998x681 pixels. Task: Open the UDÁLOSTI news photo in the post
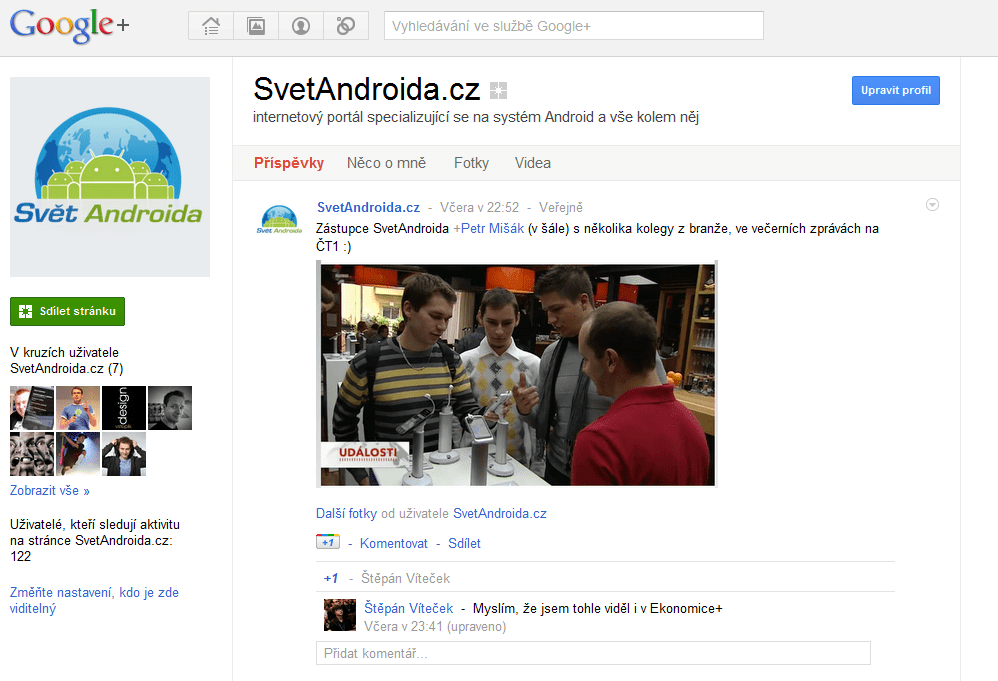517,374
